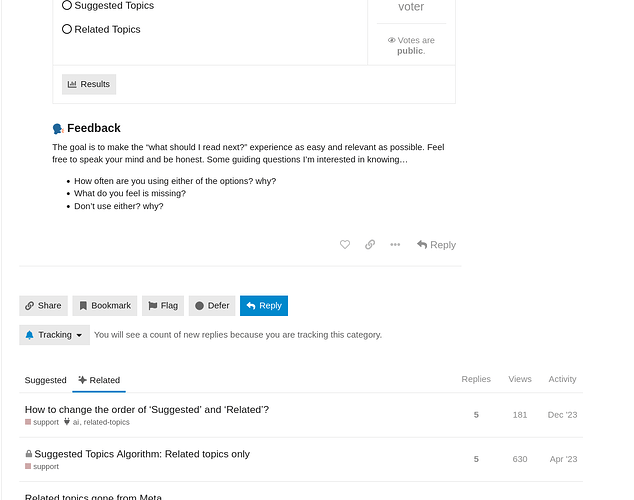Open the Tracking notification dropdown
This screenshot has width=634, height=500.
(54, 335)
